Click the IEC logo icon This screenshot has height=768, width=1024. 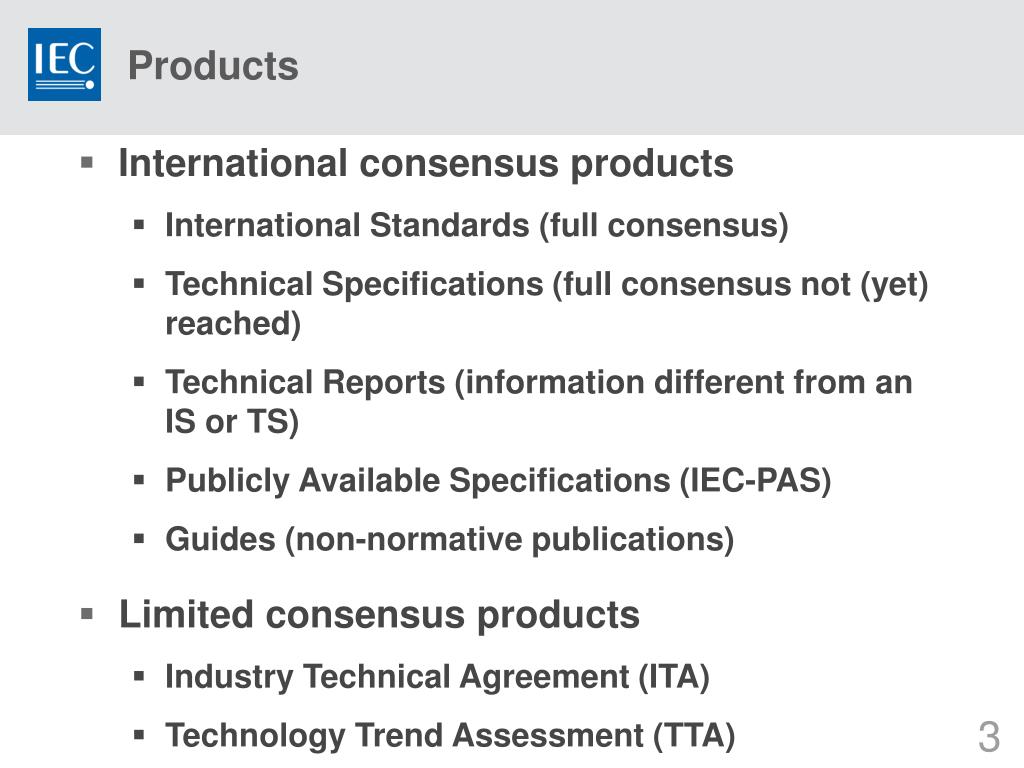point(64,64)
